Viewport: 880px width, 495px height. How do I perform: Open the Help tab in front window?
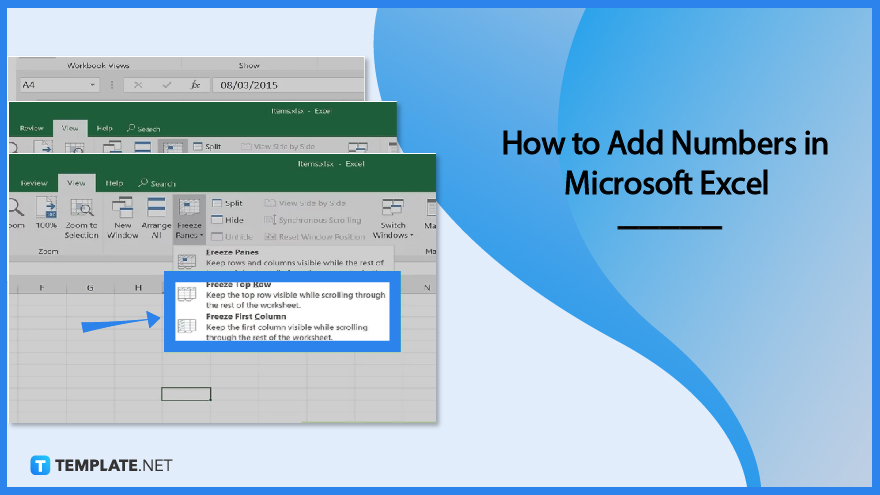pyautogui.click(x=114, y=183)
